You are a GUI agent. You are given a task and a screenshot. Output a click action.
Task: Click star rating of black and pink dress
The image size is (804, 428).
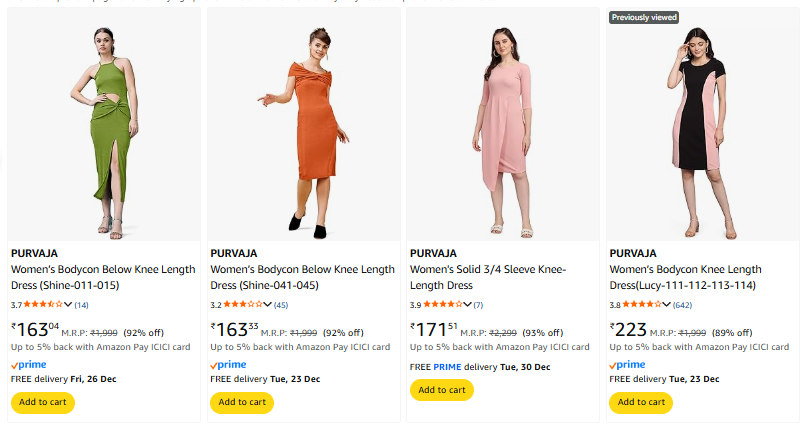(642, 304)
